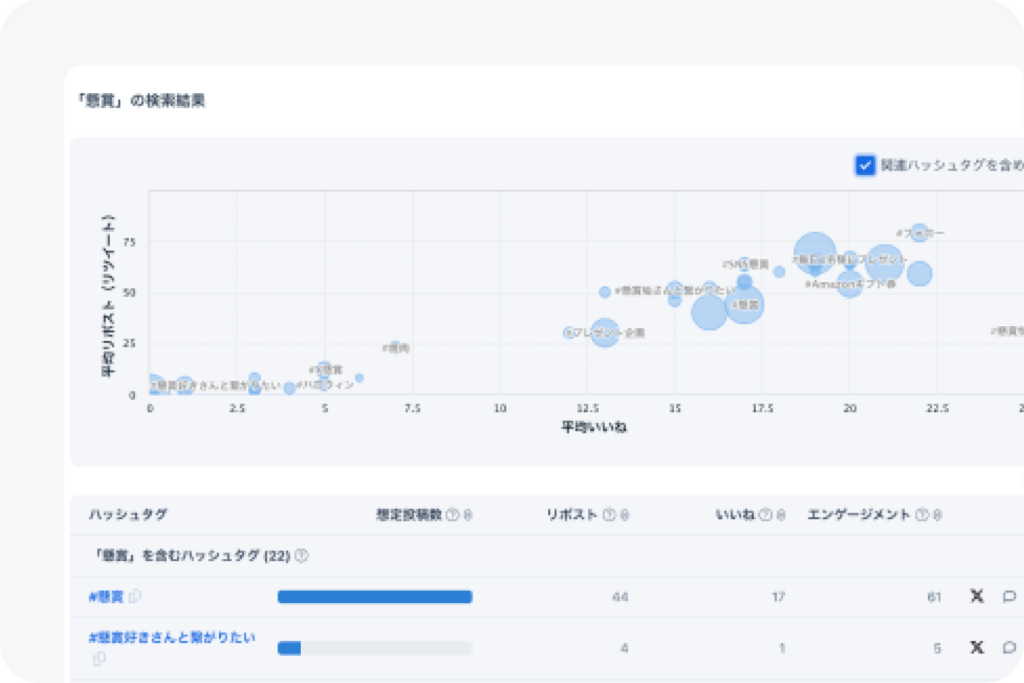The width and height of the screenshot is (1024, 683).
Task: Click the #Amazonギフト券 bubble in the chart
Action: [849, 283]
